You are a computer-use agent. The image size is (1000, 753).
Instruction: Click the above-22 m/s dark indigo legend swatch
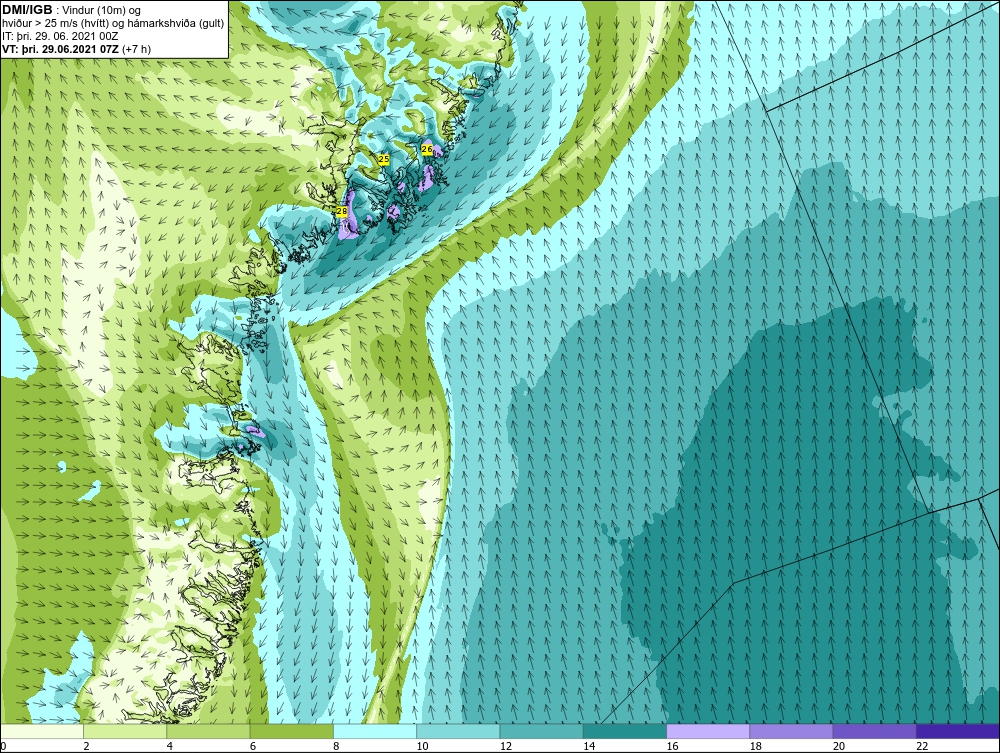(x=957, y=731)
